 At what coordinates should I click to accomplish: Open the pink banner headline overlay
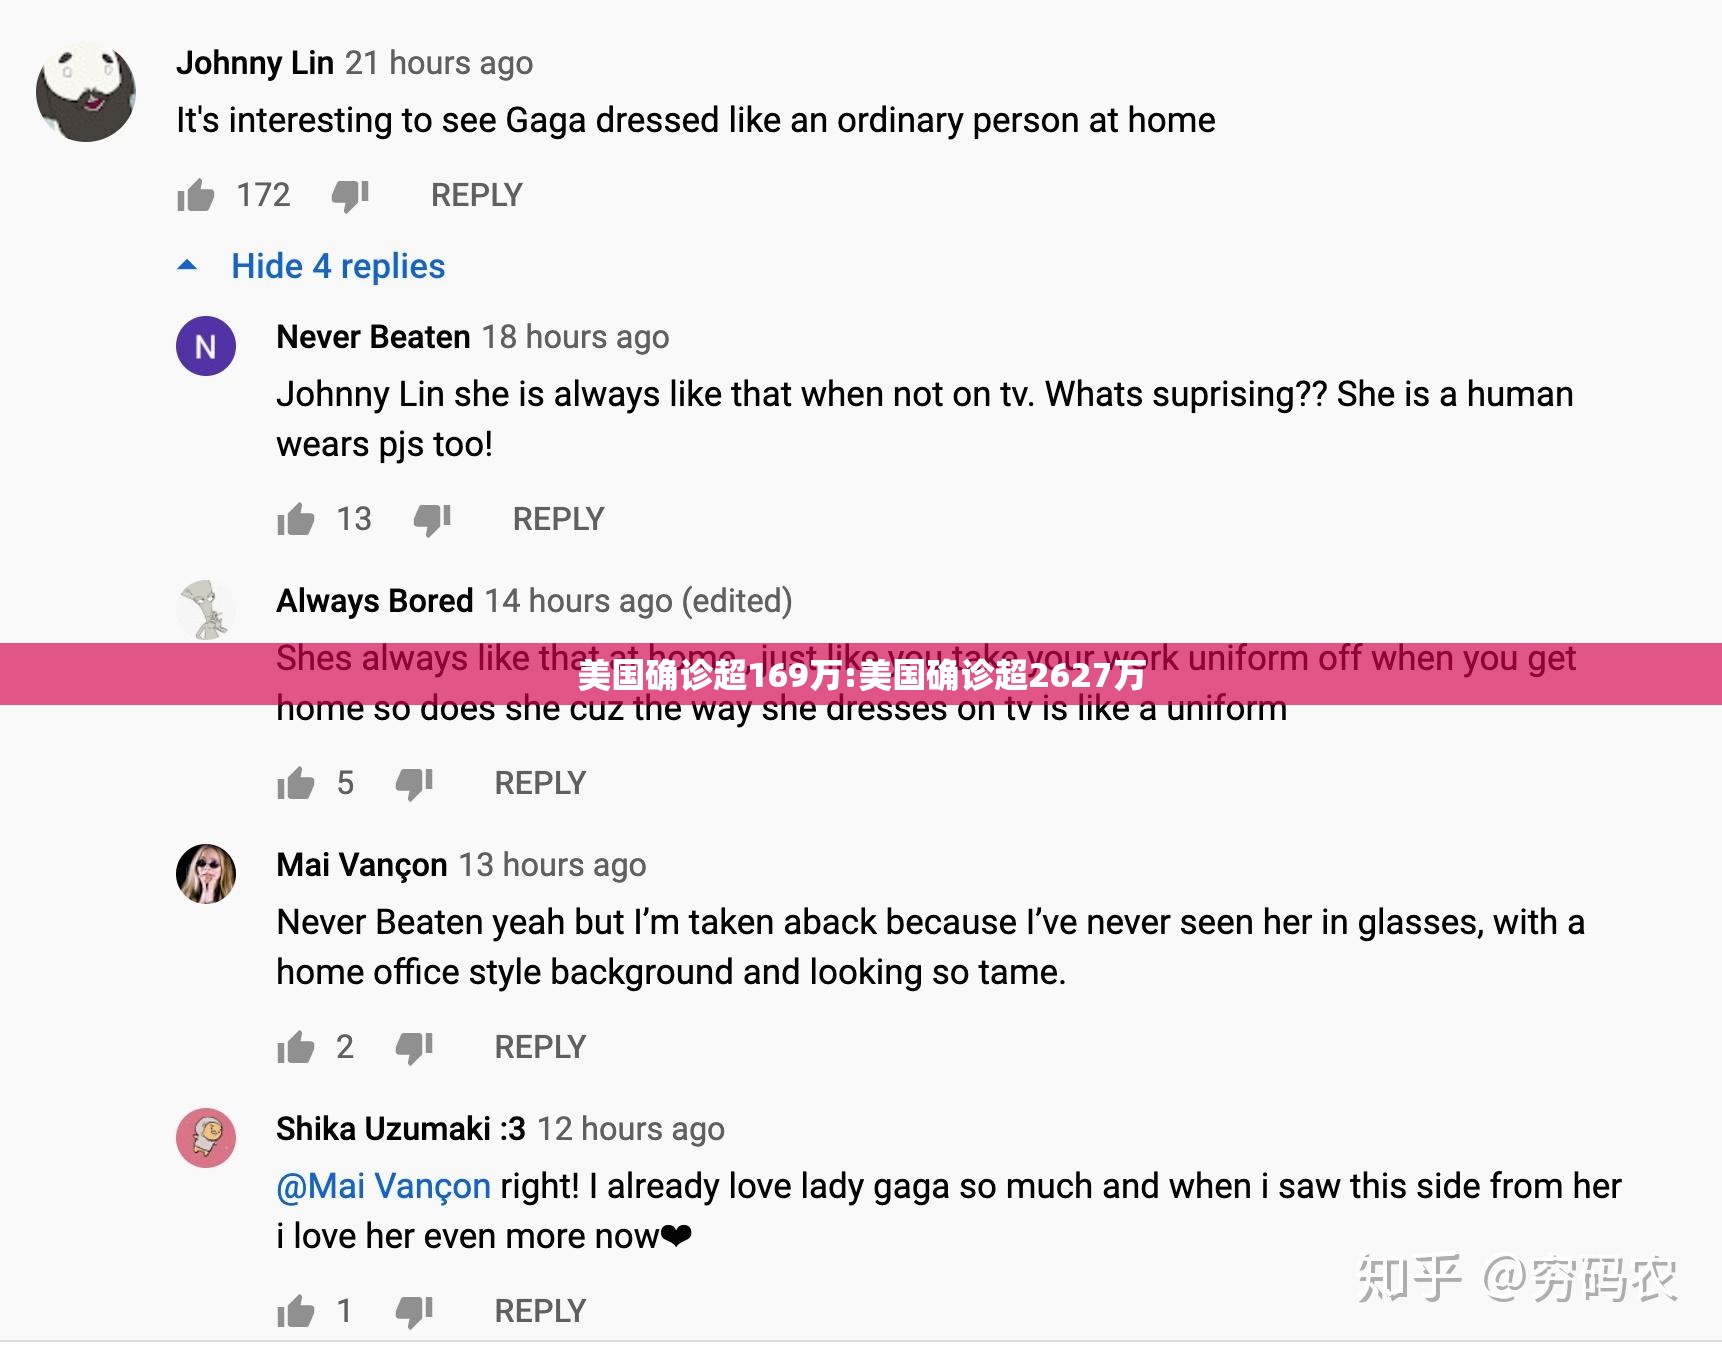(x=861, y=675)
